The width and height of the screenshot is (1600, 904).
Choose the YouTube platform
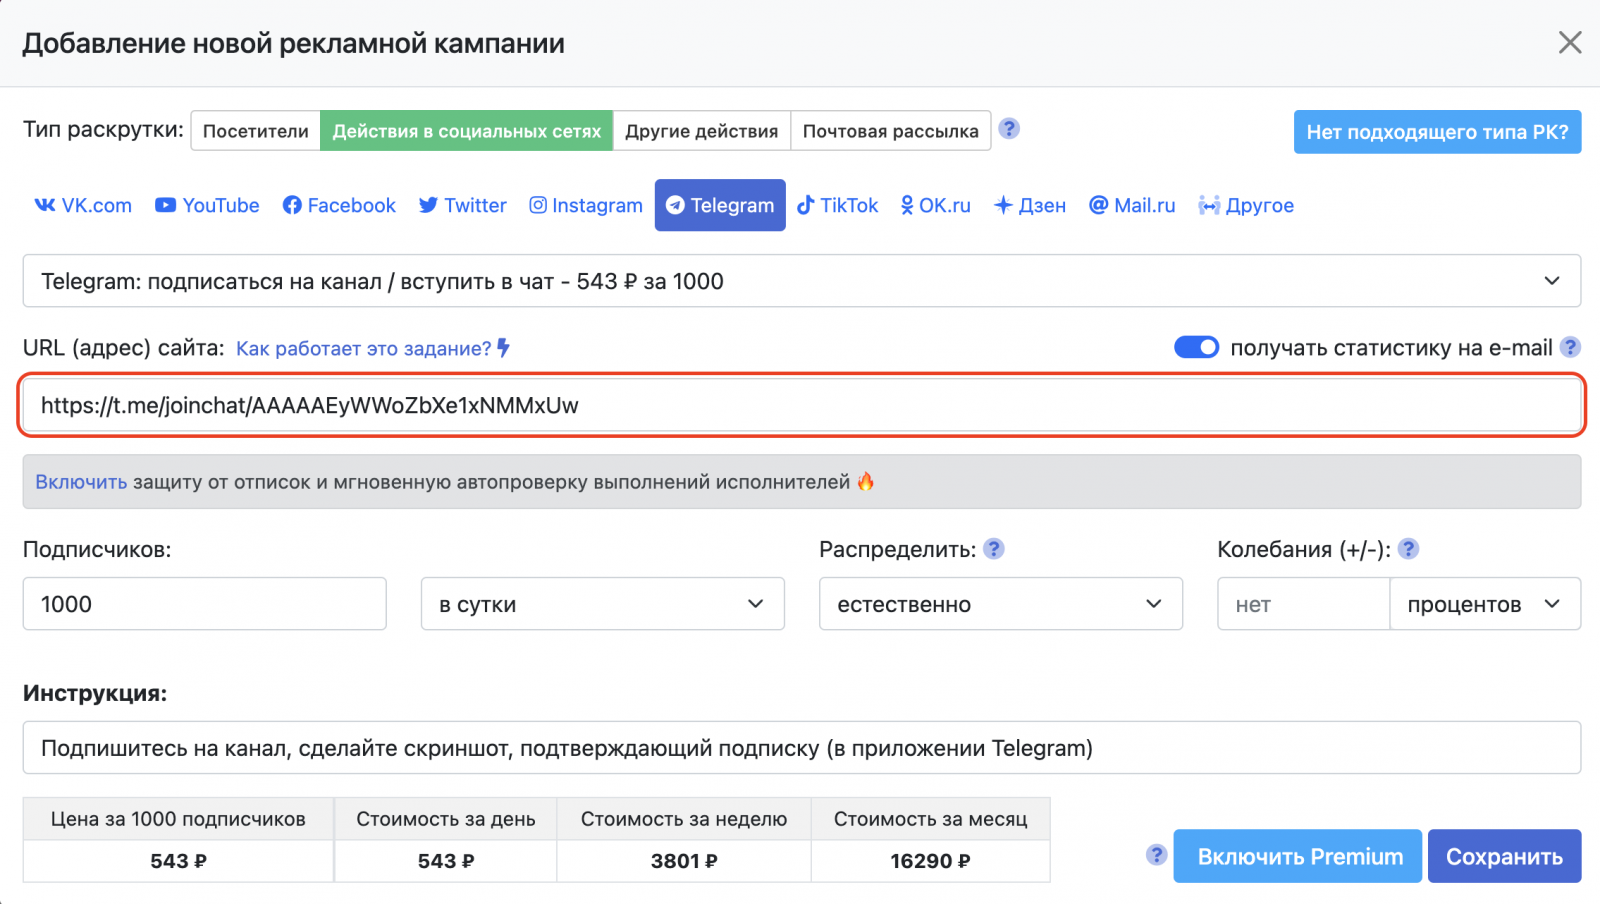point(207,205)
